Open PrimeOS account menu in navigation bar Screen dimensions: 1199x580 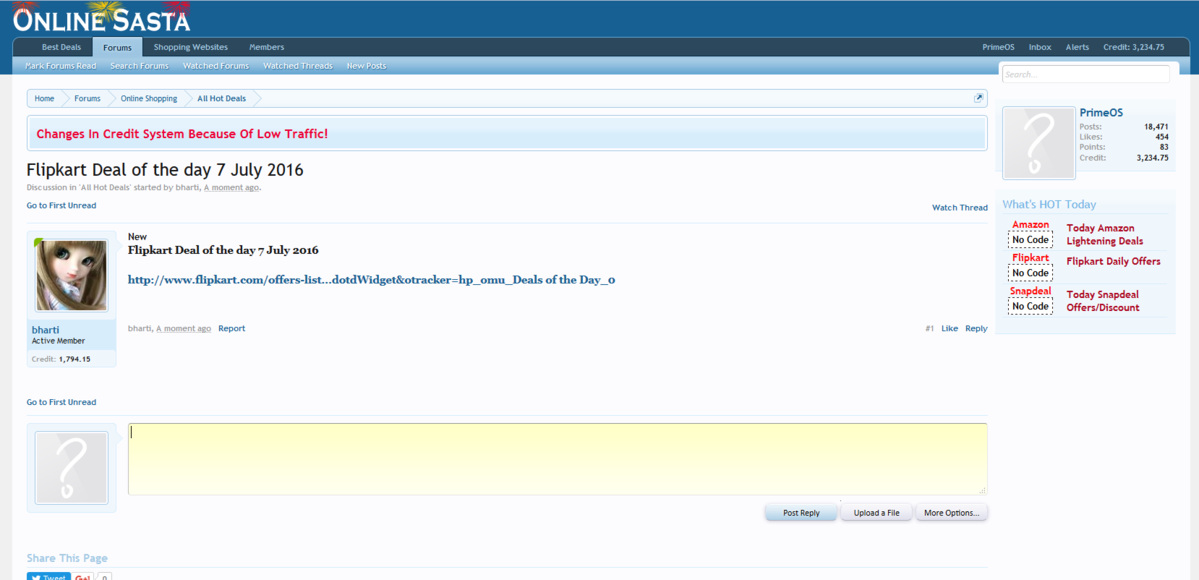(x=998, y=47)
